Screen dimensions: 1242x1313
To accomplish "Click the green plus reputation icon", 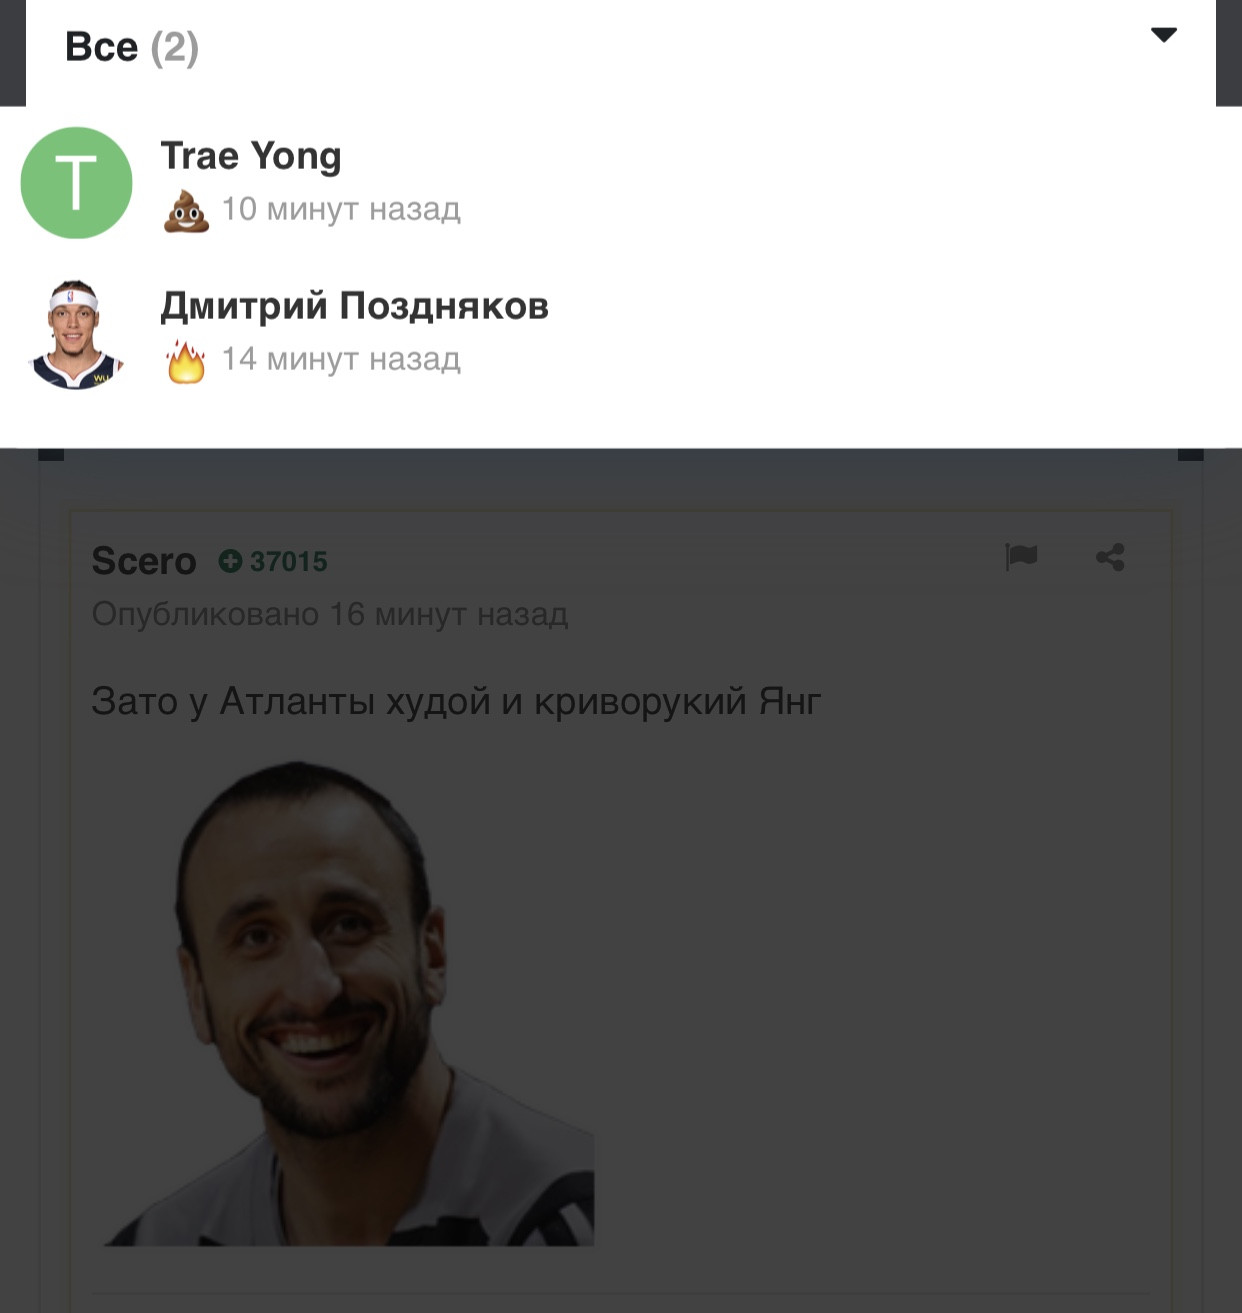I will pyautogui.click(x=231, y=561).
